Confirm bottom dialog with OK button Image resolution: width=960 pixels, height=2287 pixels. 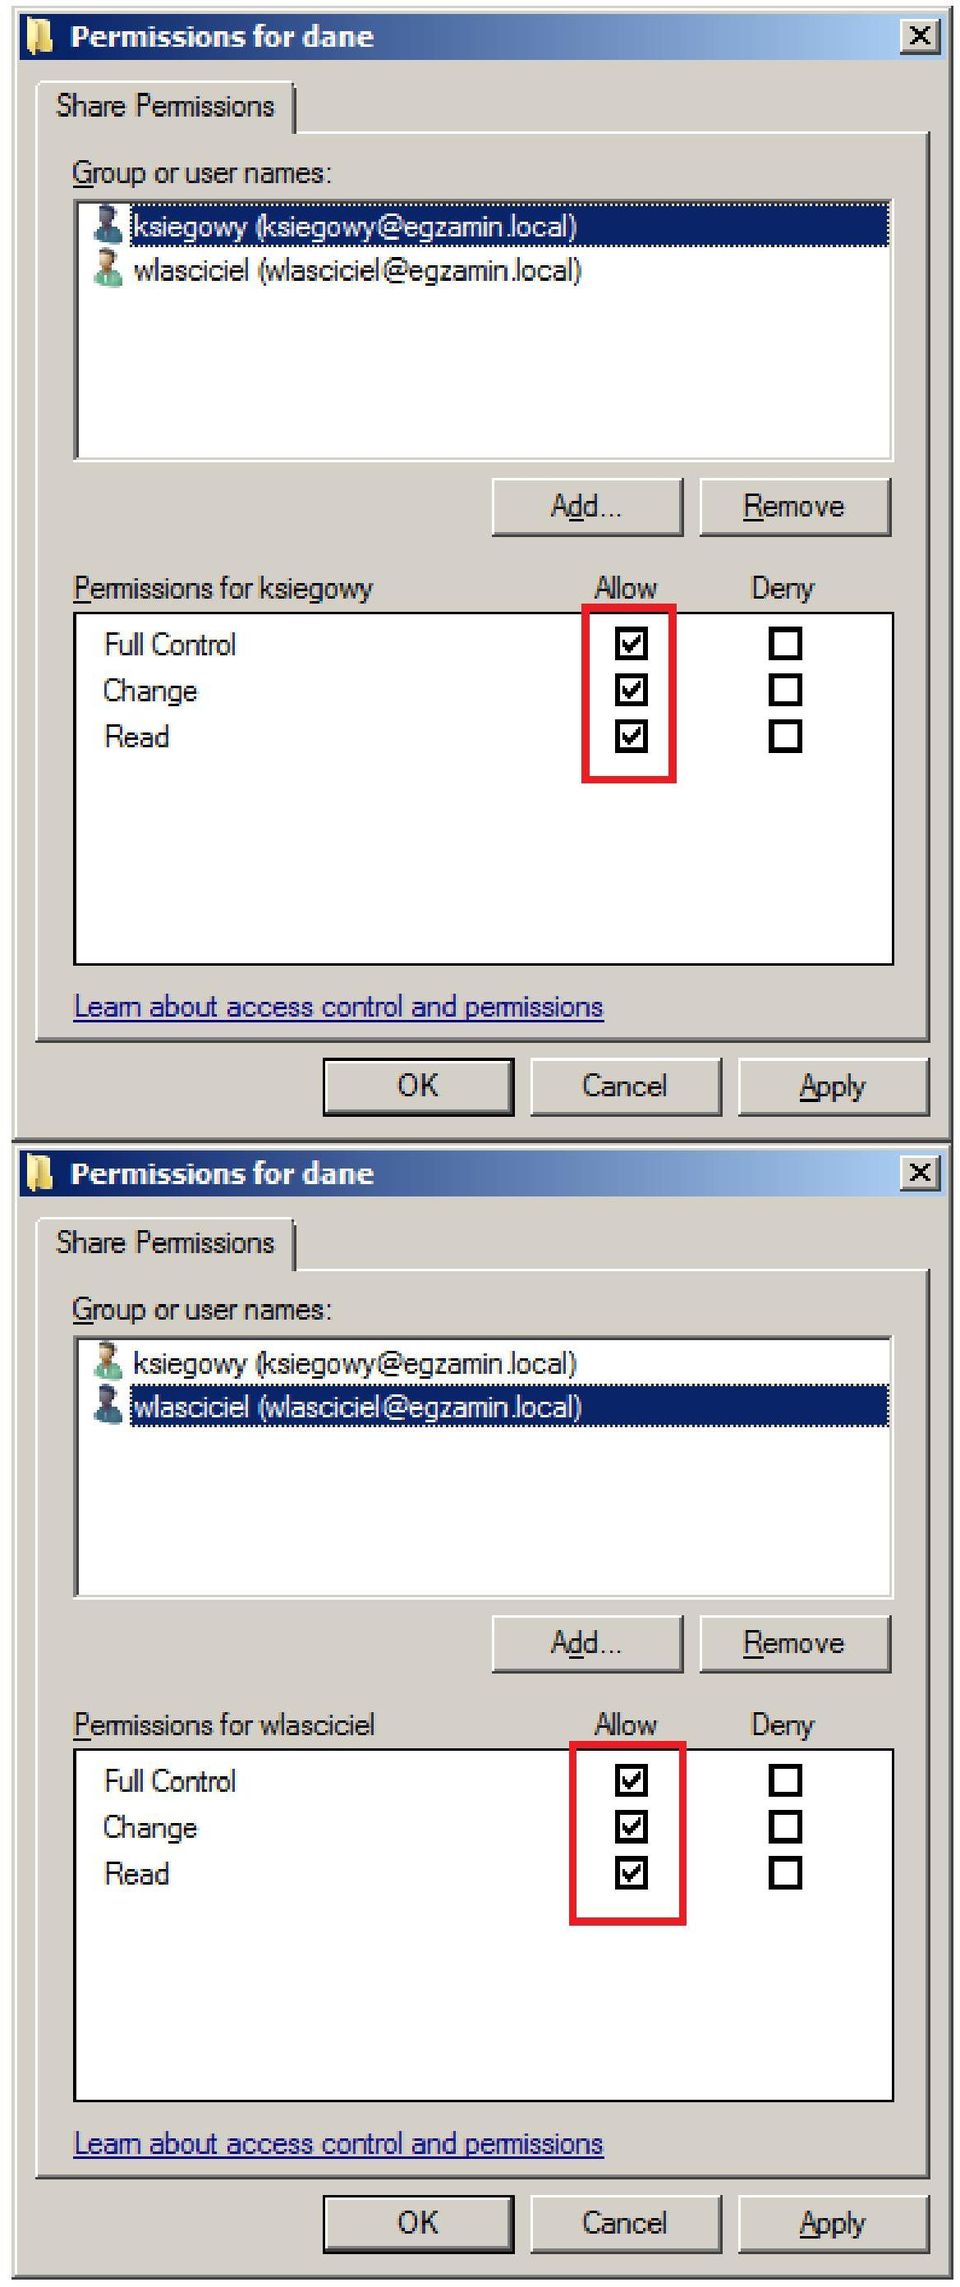coord(418,2223)
